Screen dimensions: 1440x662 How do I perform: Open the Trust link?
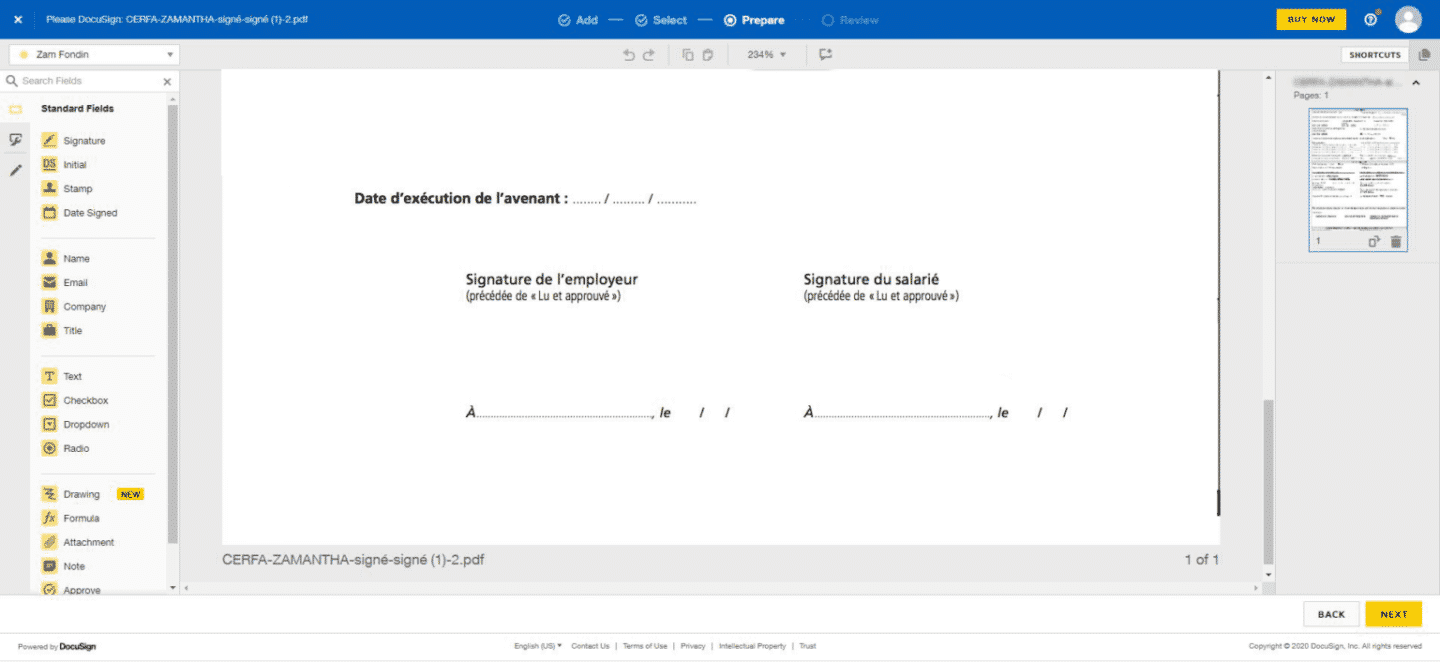click(x=808, y=646)
